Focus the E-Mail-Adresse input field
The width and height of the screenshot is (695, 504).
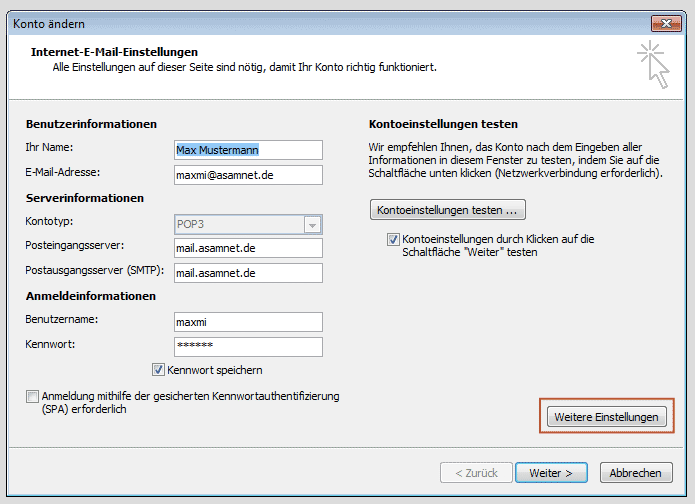click(248, 175)
